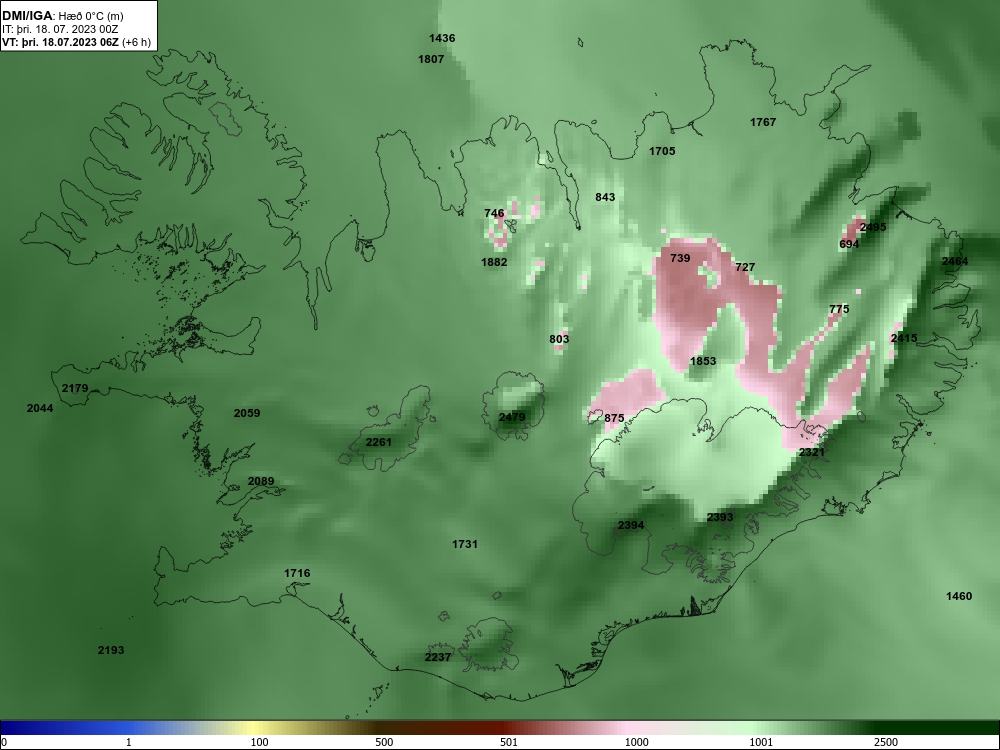Select the 2393 height label
The width and height of the screenshot is (1000, 750).
click(720, 517)
